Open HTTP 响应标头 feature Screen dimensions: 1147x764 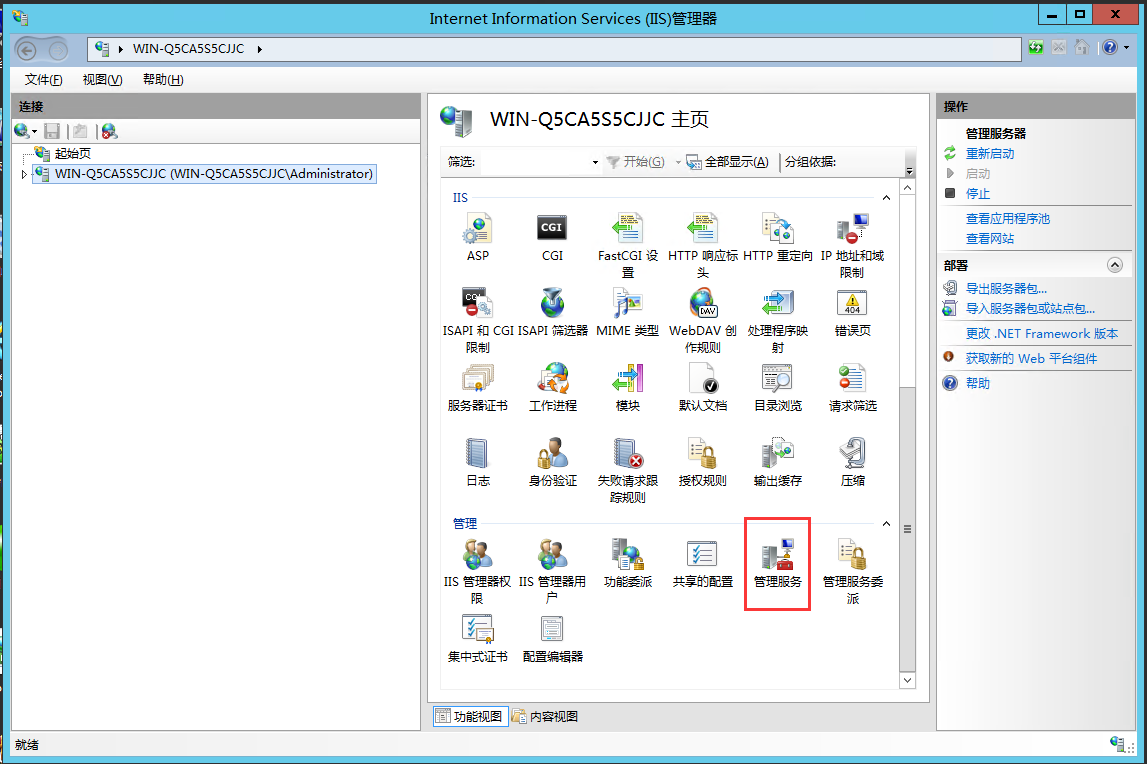pyautogui.click(x=702, y=246)
